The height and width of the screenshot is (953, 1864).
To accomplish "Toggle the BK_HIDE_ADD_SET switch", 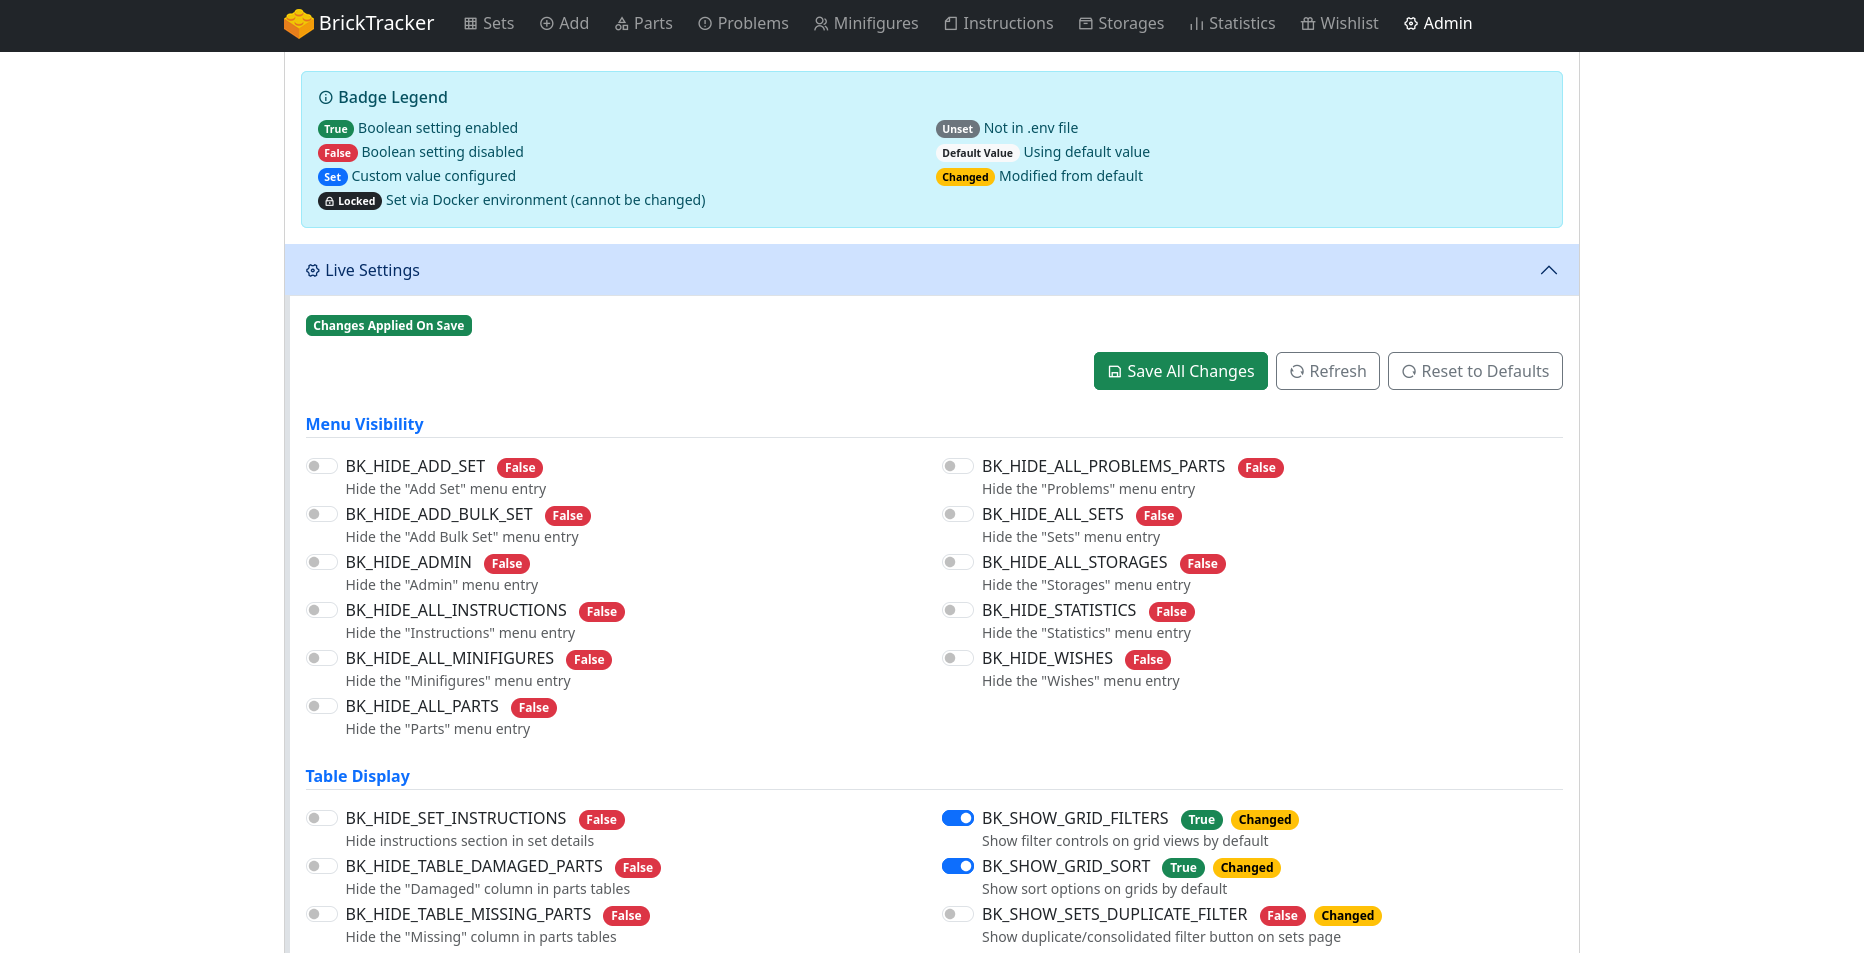I will pos(322,466).
